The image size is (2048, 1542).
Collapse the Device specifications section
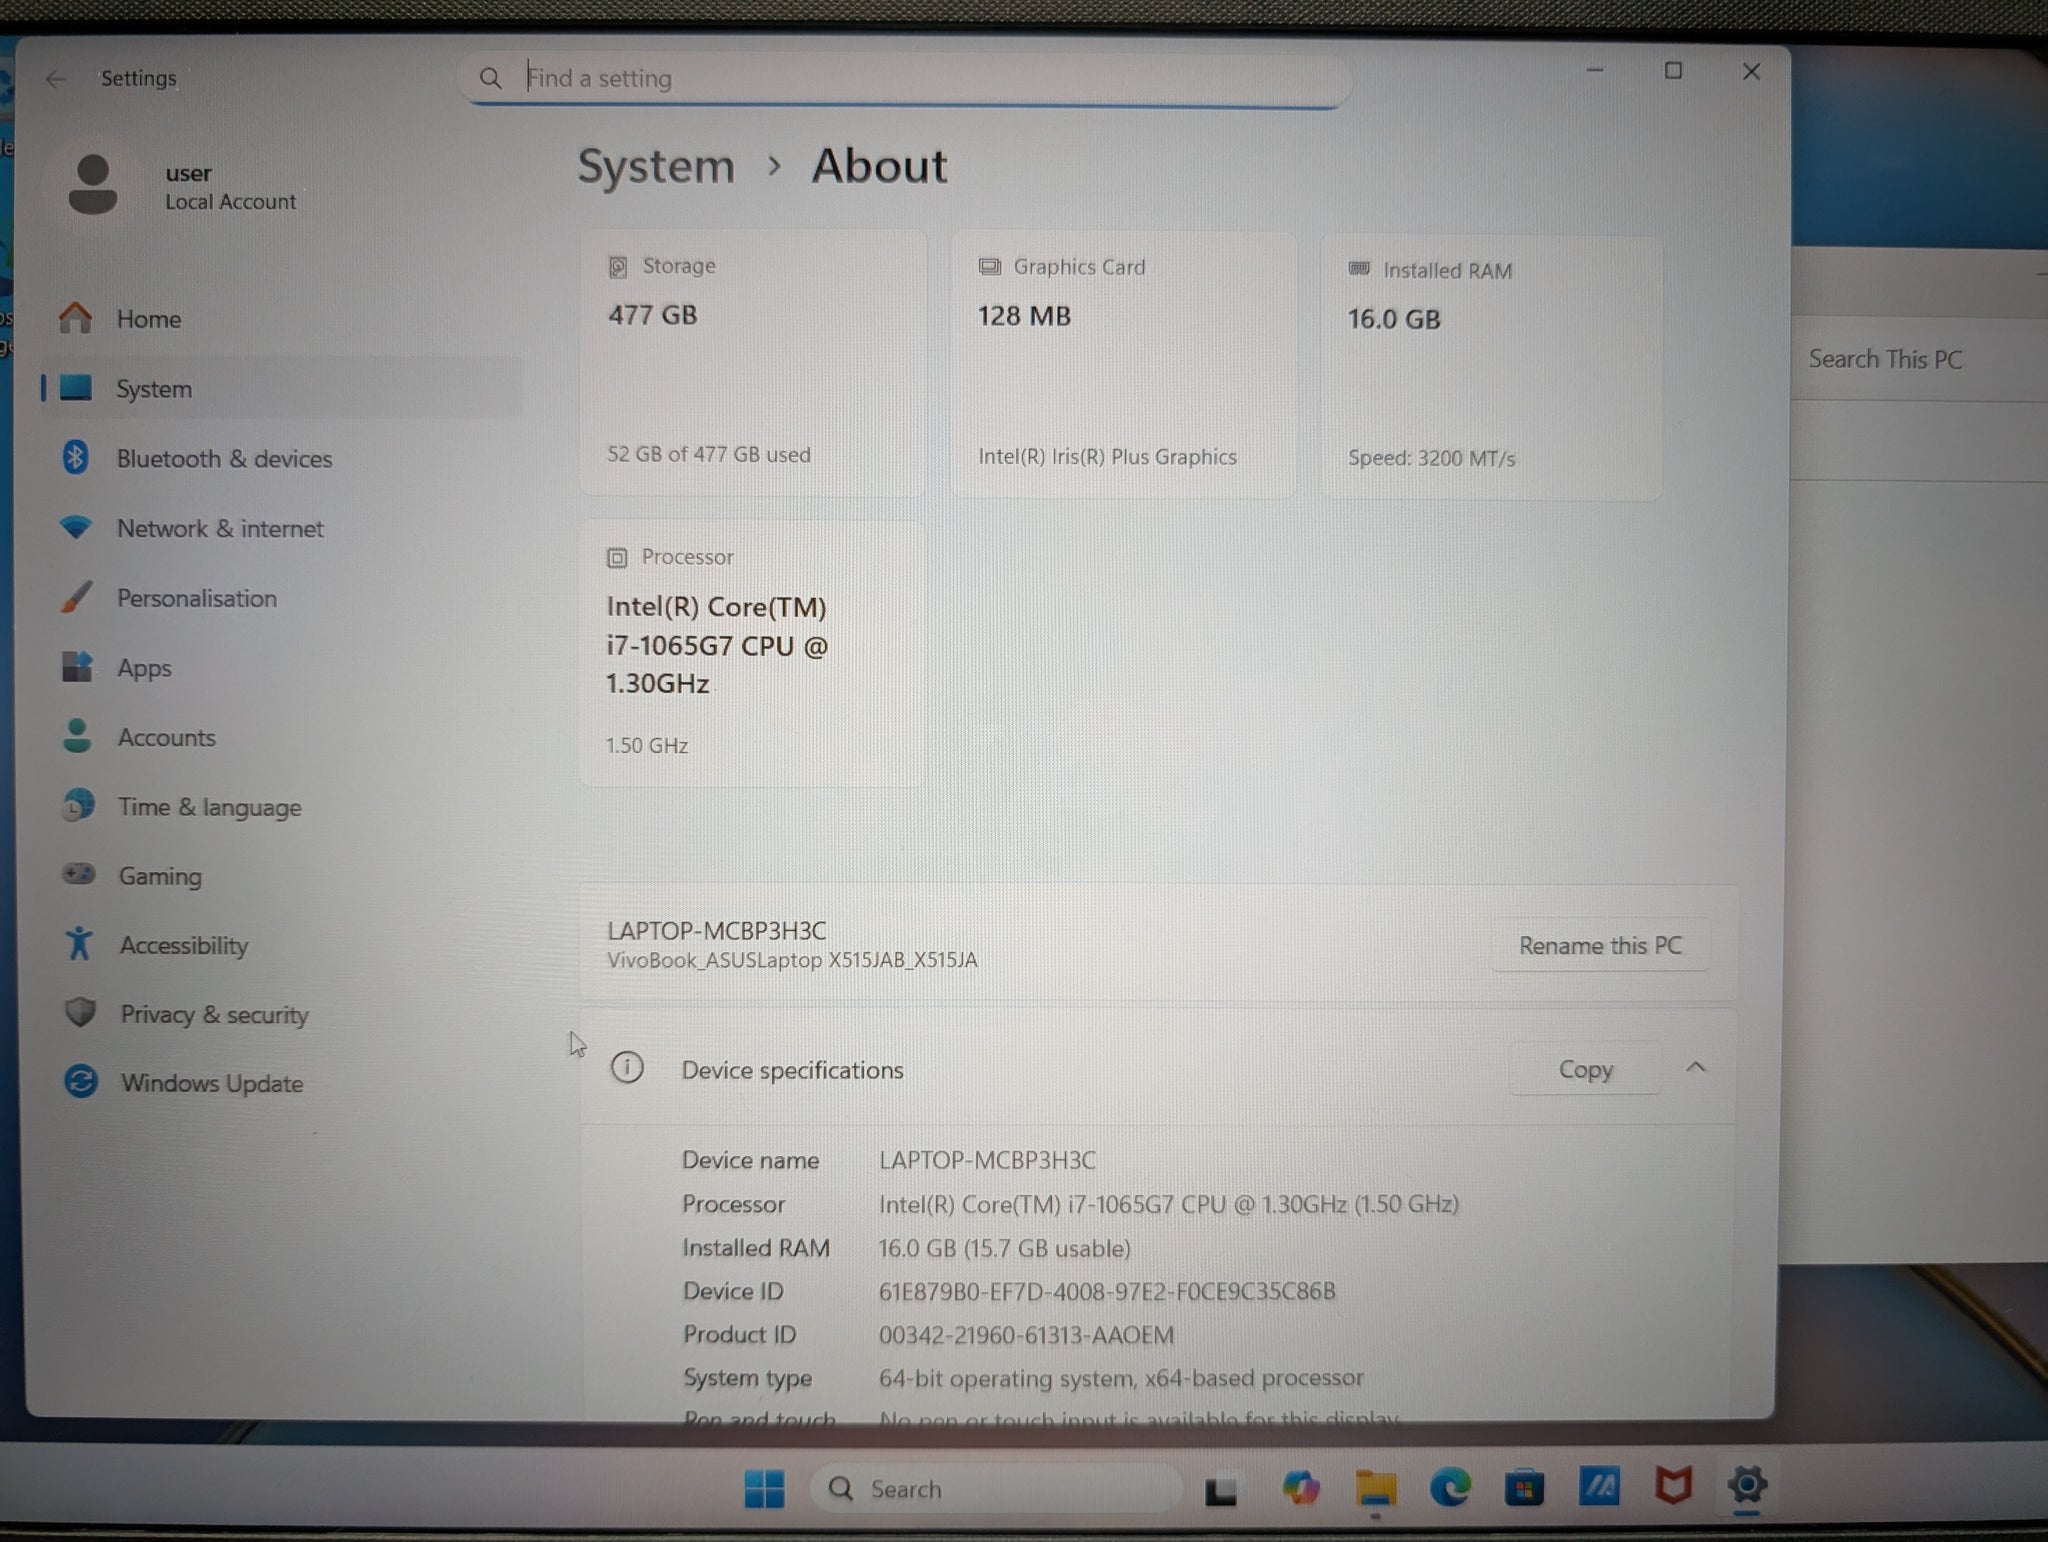pos(1696,1068)
